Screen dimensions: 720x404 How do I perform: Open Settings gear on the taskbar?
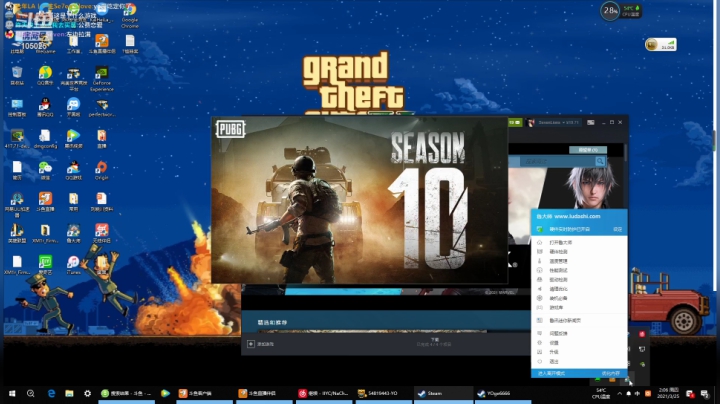click(87, 393)
